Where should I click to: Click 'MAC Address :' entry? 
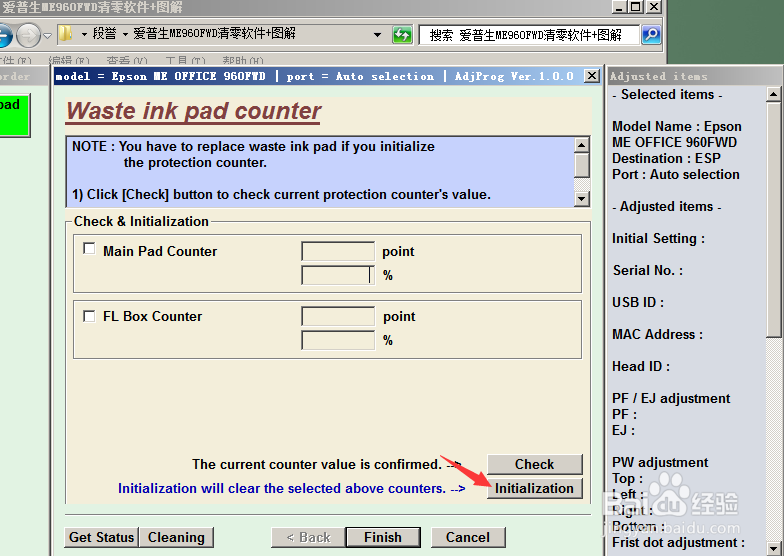coord(658,334)
